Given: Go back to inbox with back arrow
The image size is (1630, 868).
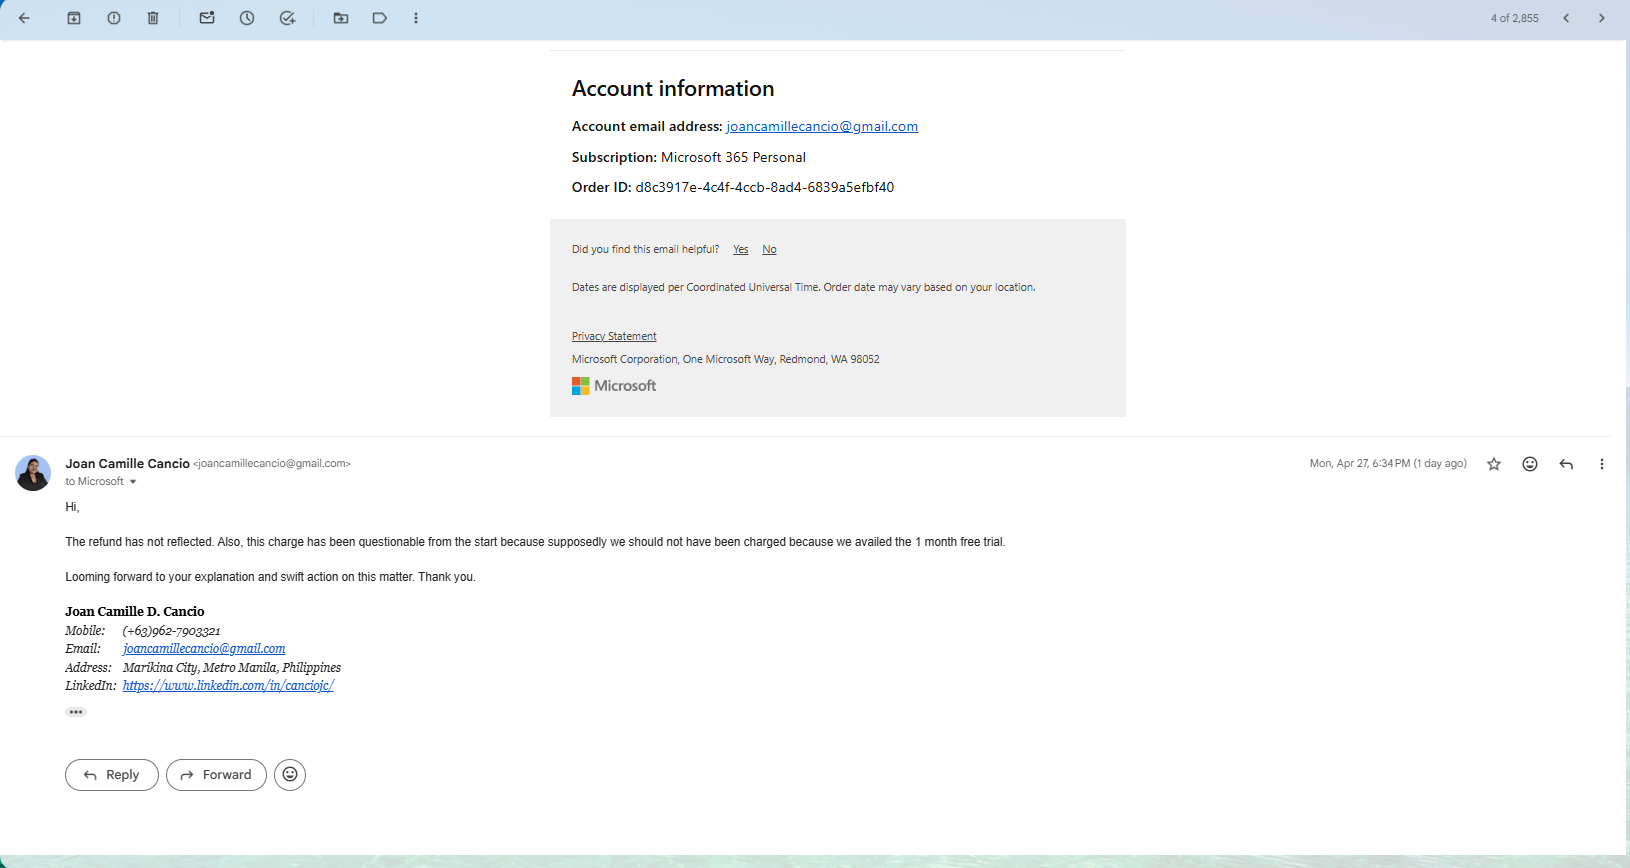Looking at the screenshot, I should click(24, 18).
